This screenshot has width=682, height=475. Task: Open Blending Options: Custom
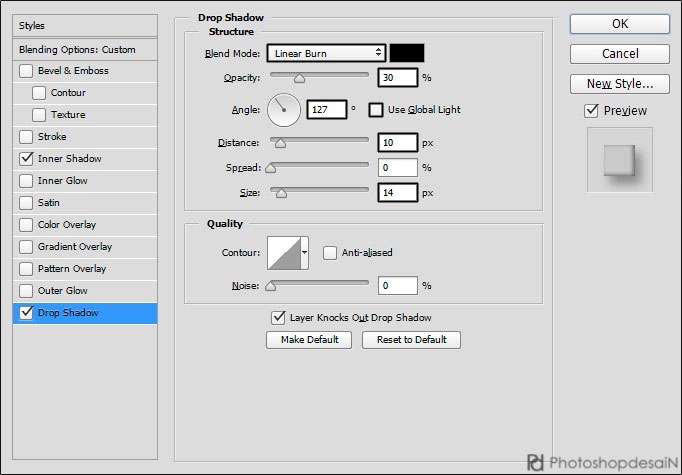pos(85,50)
